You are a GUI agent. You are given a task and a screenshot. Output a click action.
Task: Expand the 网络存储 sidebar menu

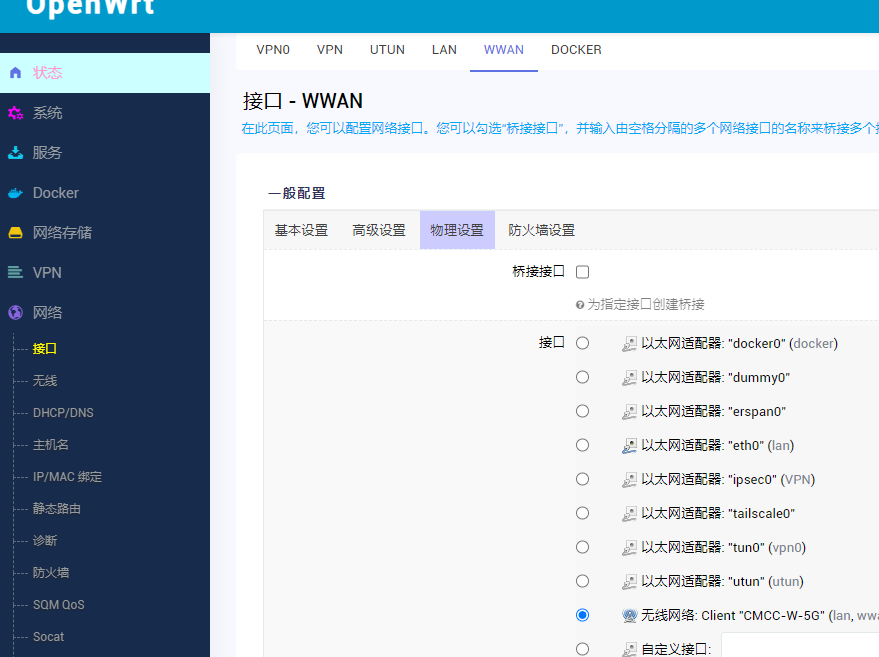105,233
